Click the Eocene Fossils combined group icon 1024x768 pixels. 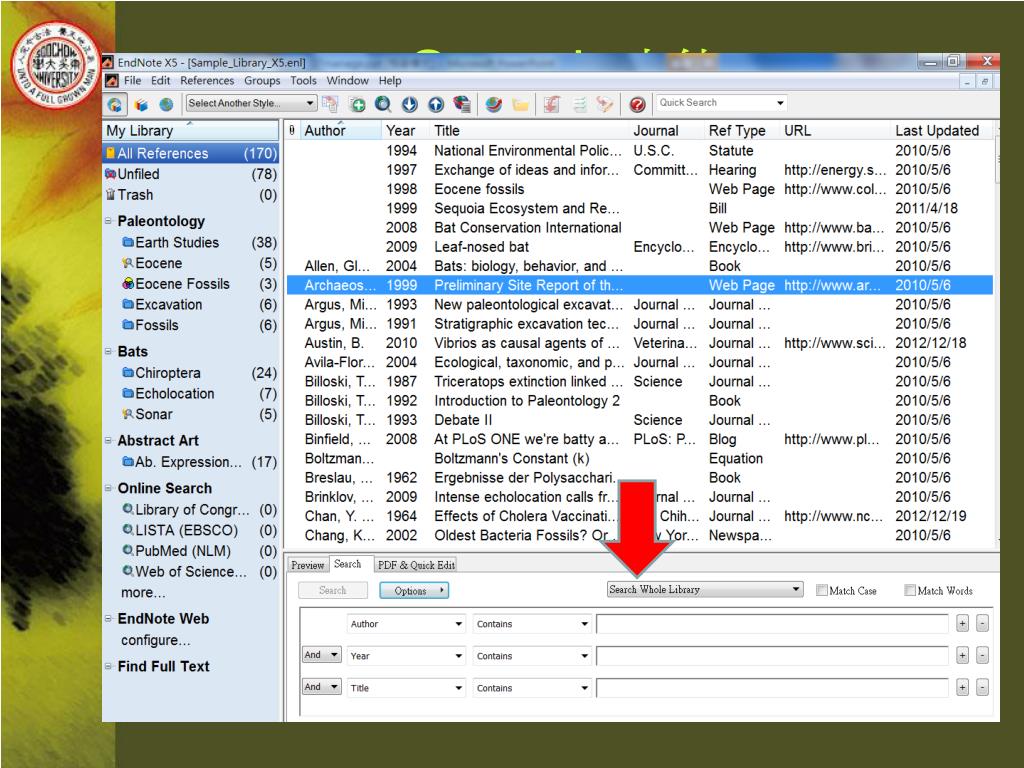pyautogui.click(x=128, y=284)
